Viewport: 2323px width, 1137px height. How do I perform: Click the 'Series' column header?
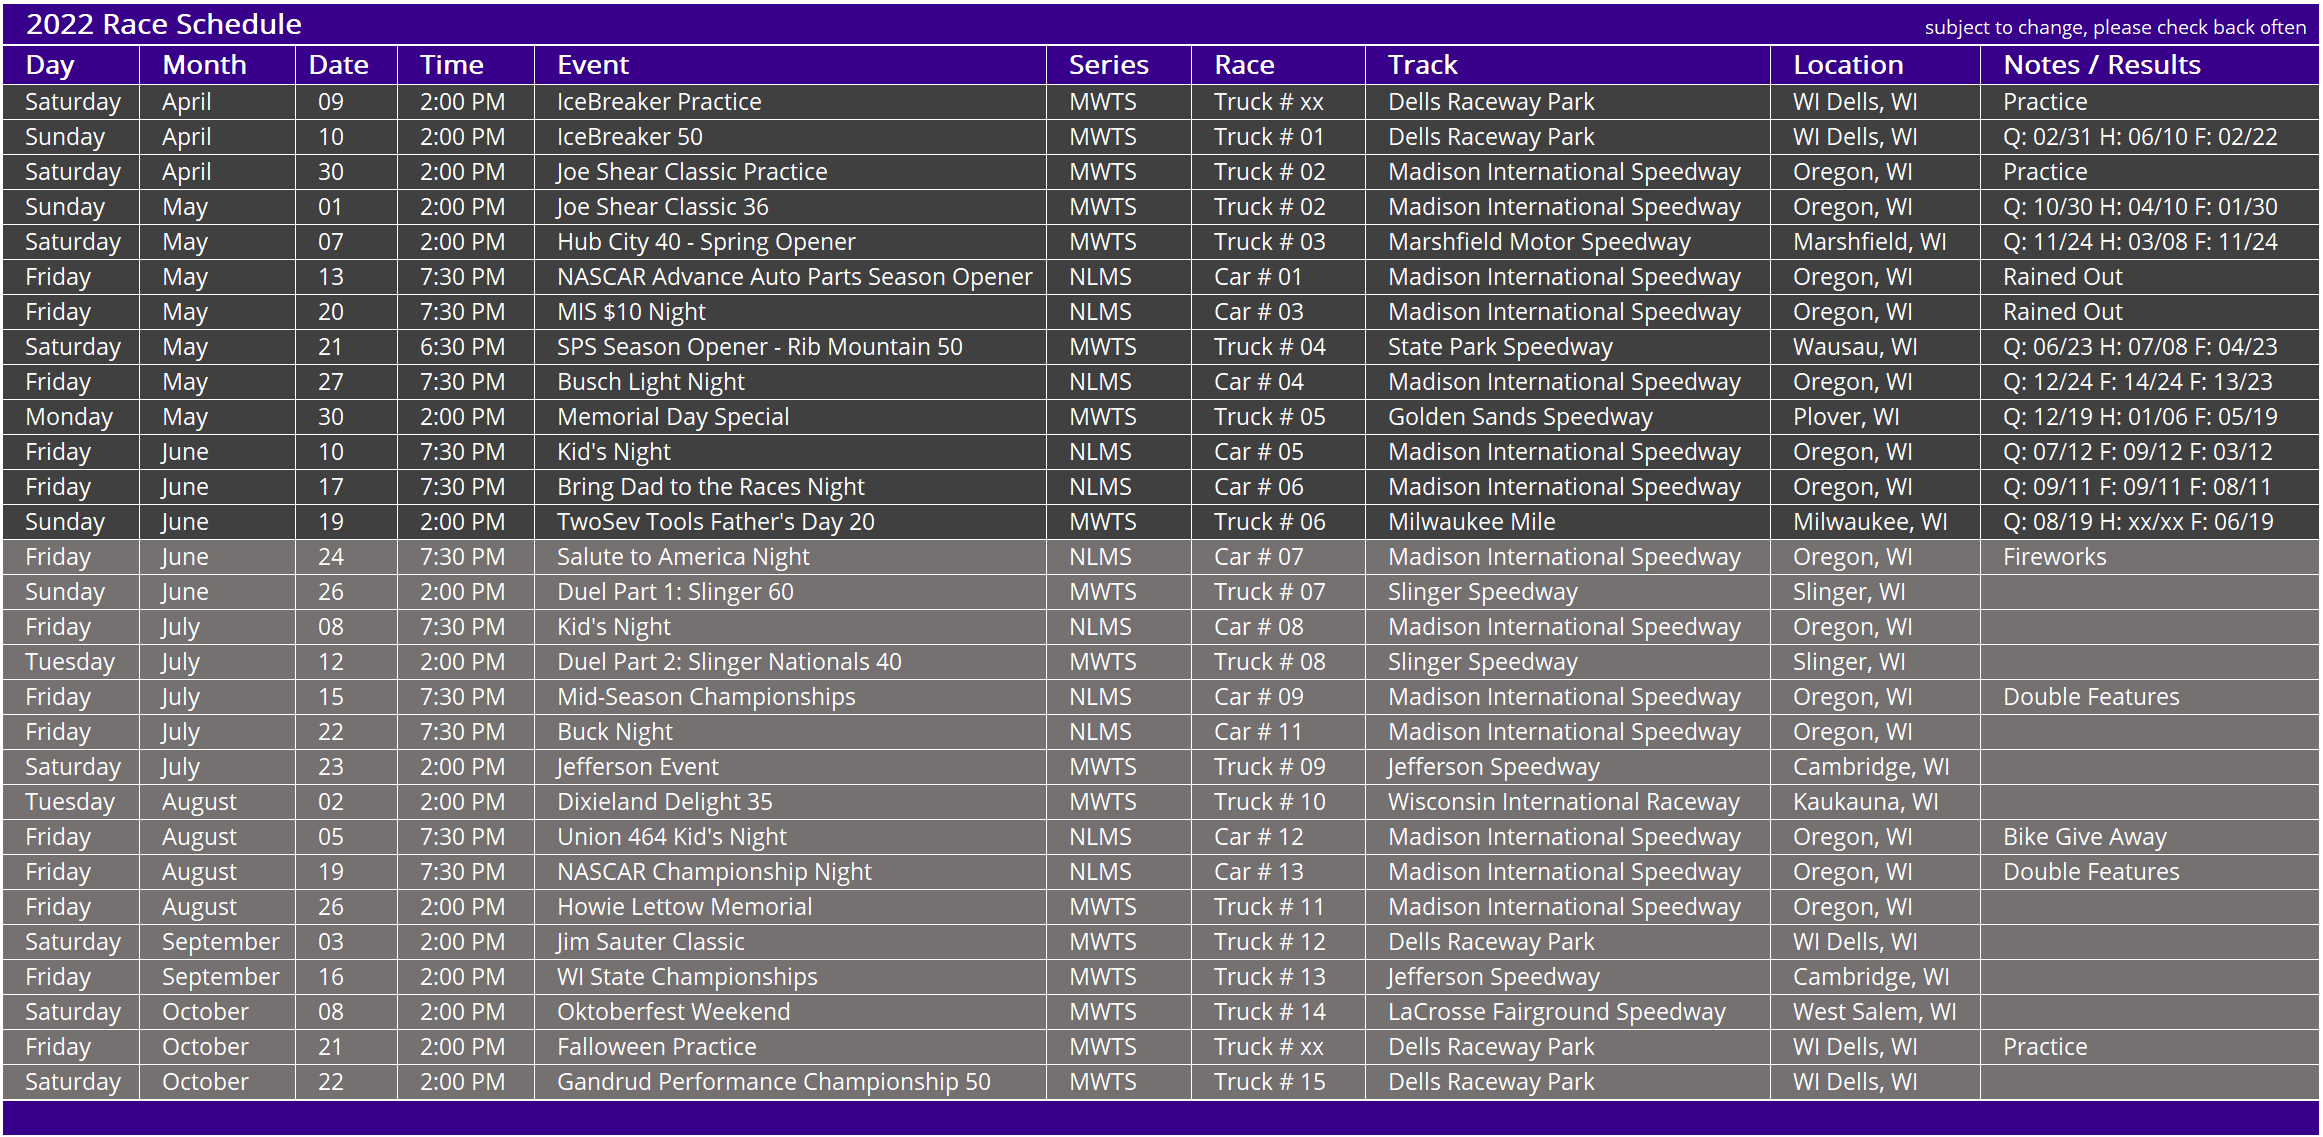1109,65
